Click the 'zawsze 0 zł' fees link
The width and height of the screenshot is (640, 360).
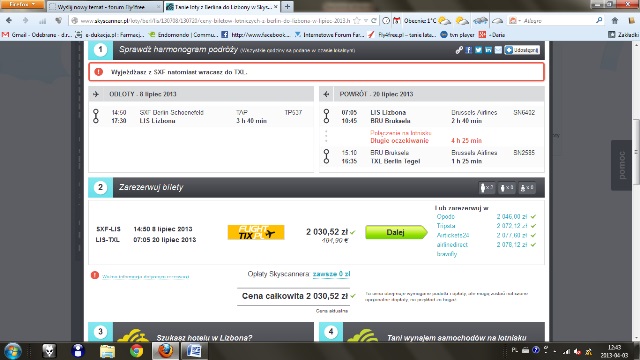tap(331, 274)
